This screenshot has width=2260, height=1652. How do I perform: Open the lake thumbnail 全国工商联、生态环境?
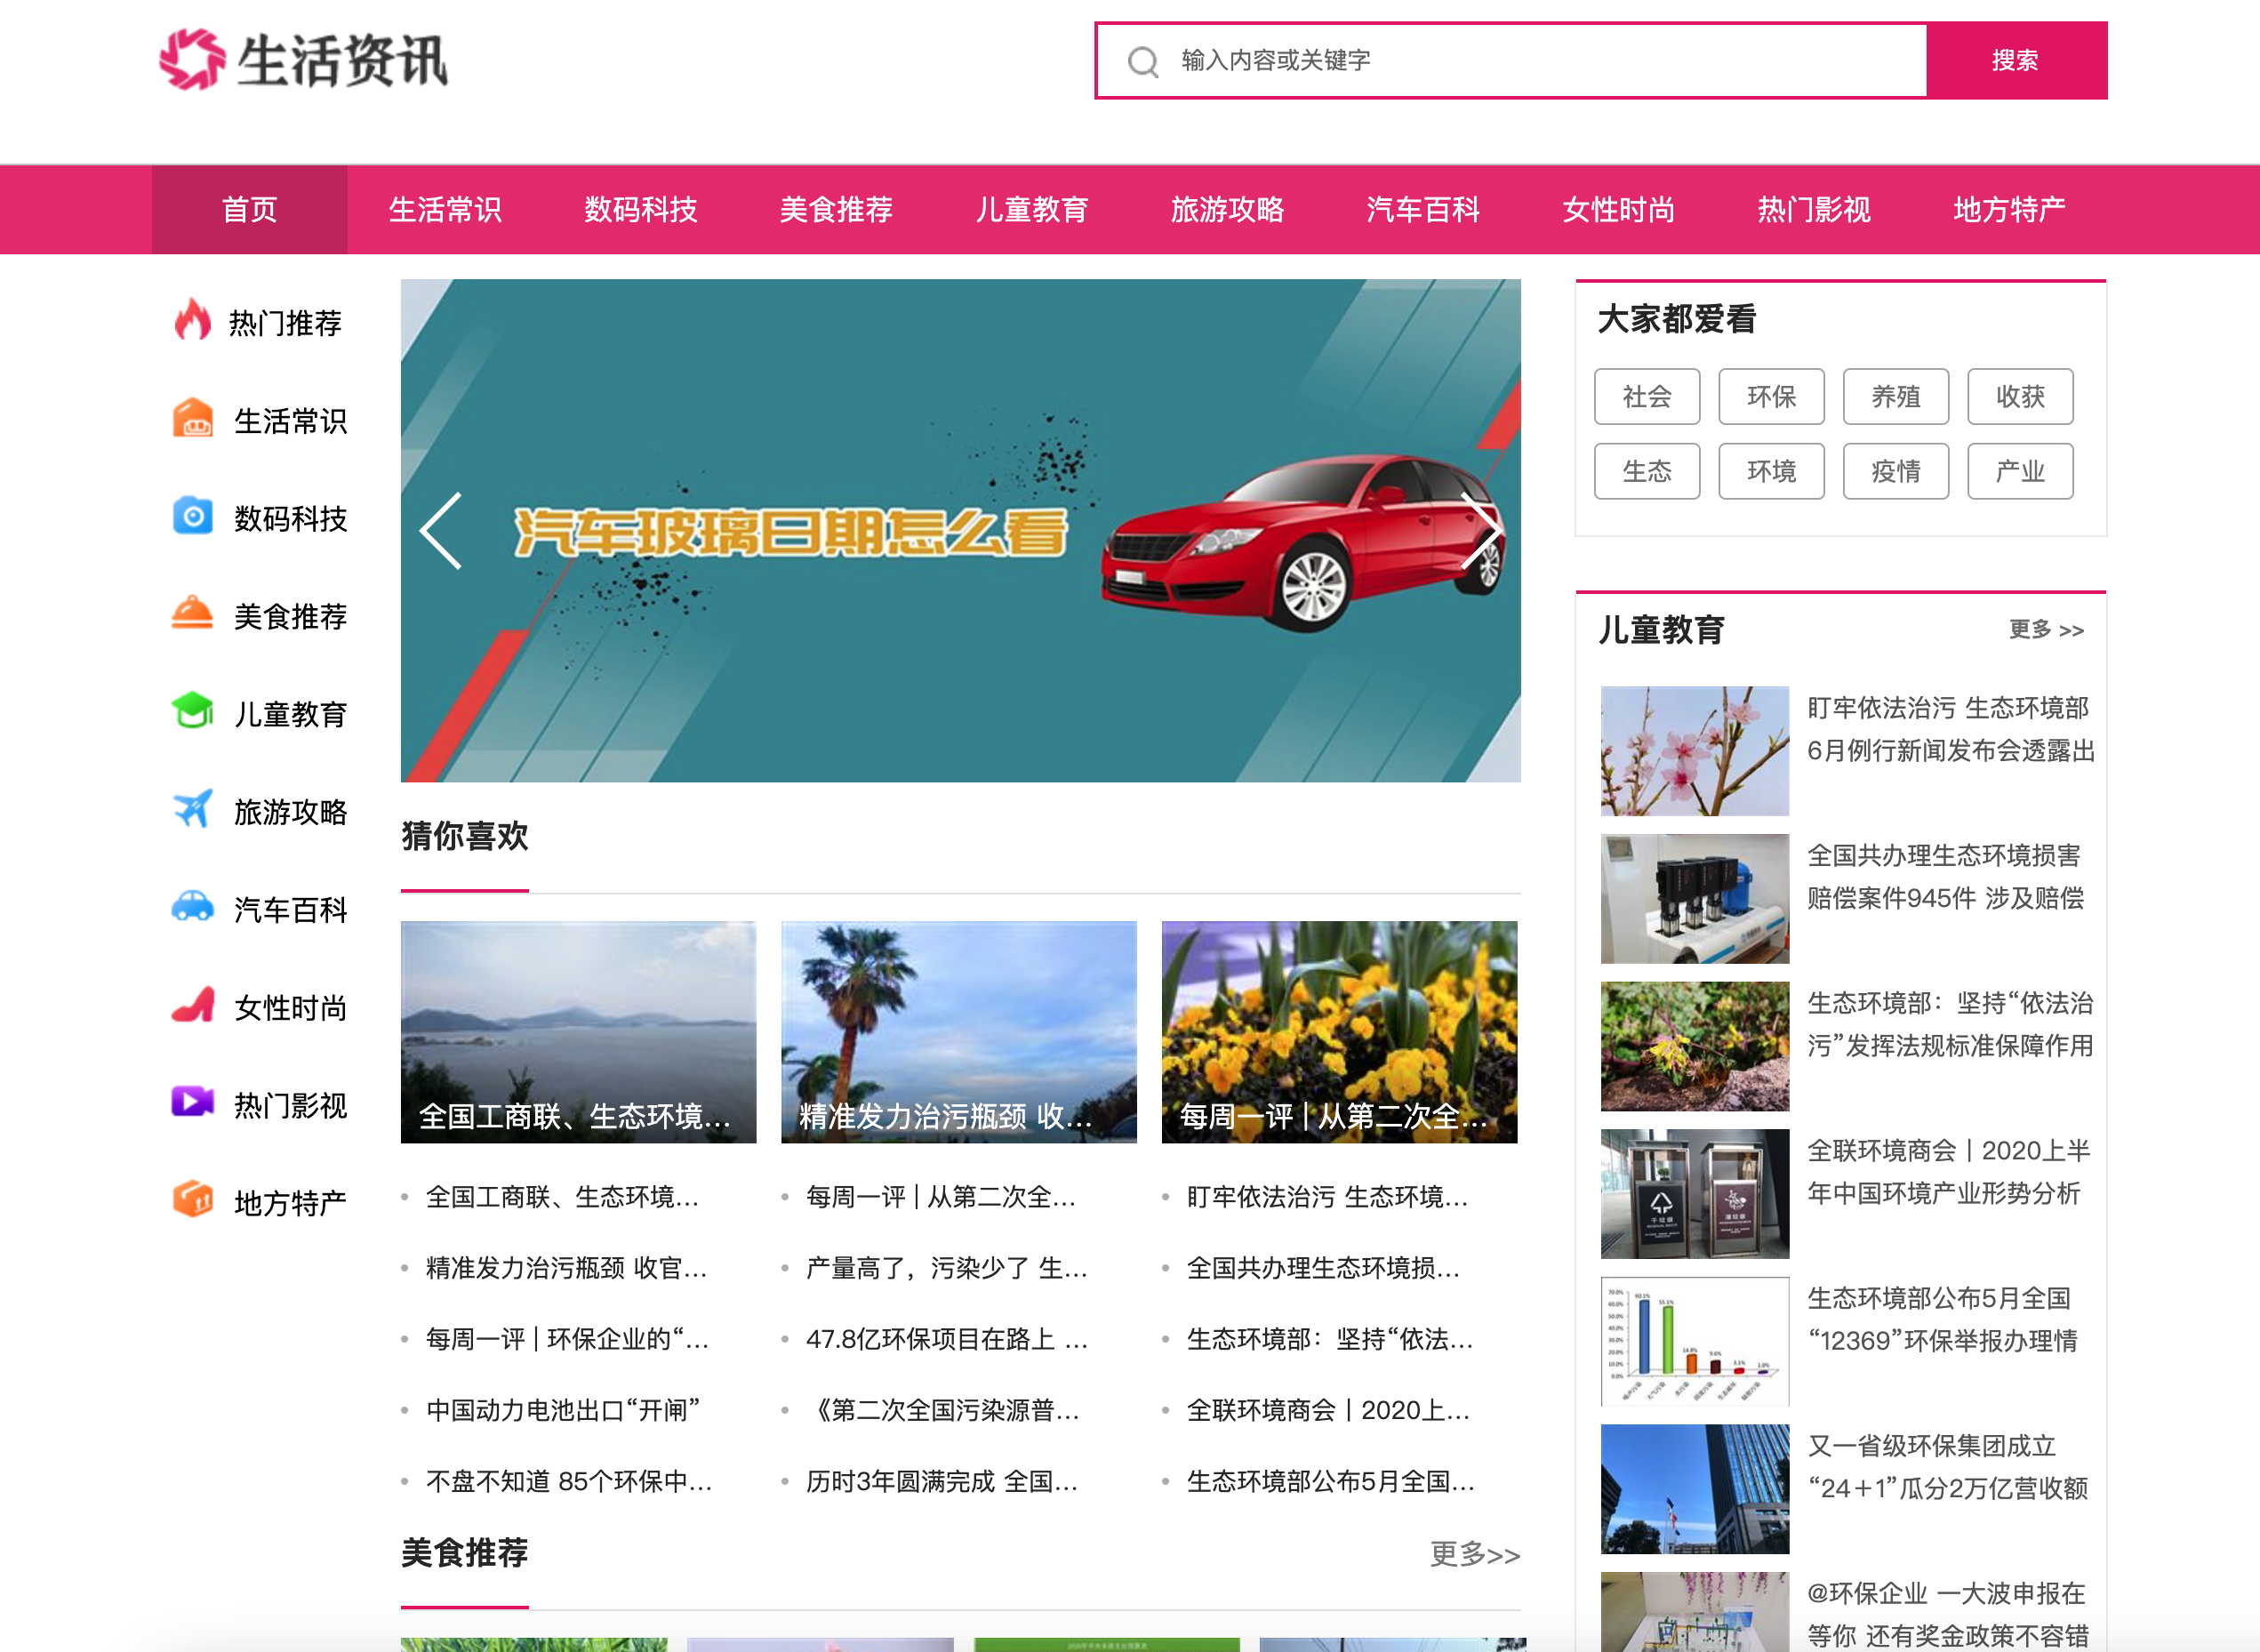coord(578,1031)
